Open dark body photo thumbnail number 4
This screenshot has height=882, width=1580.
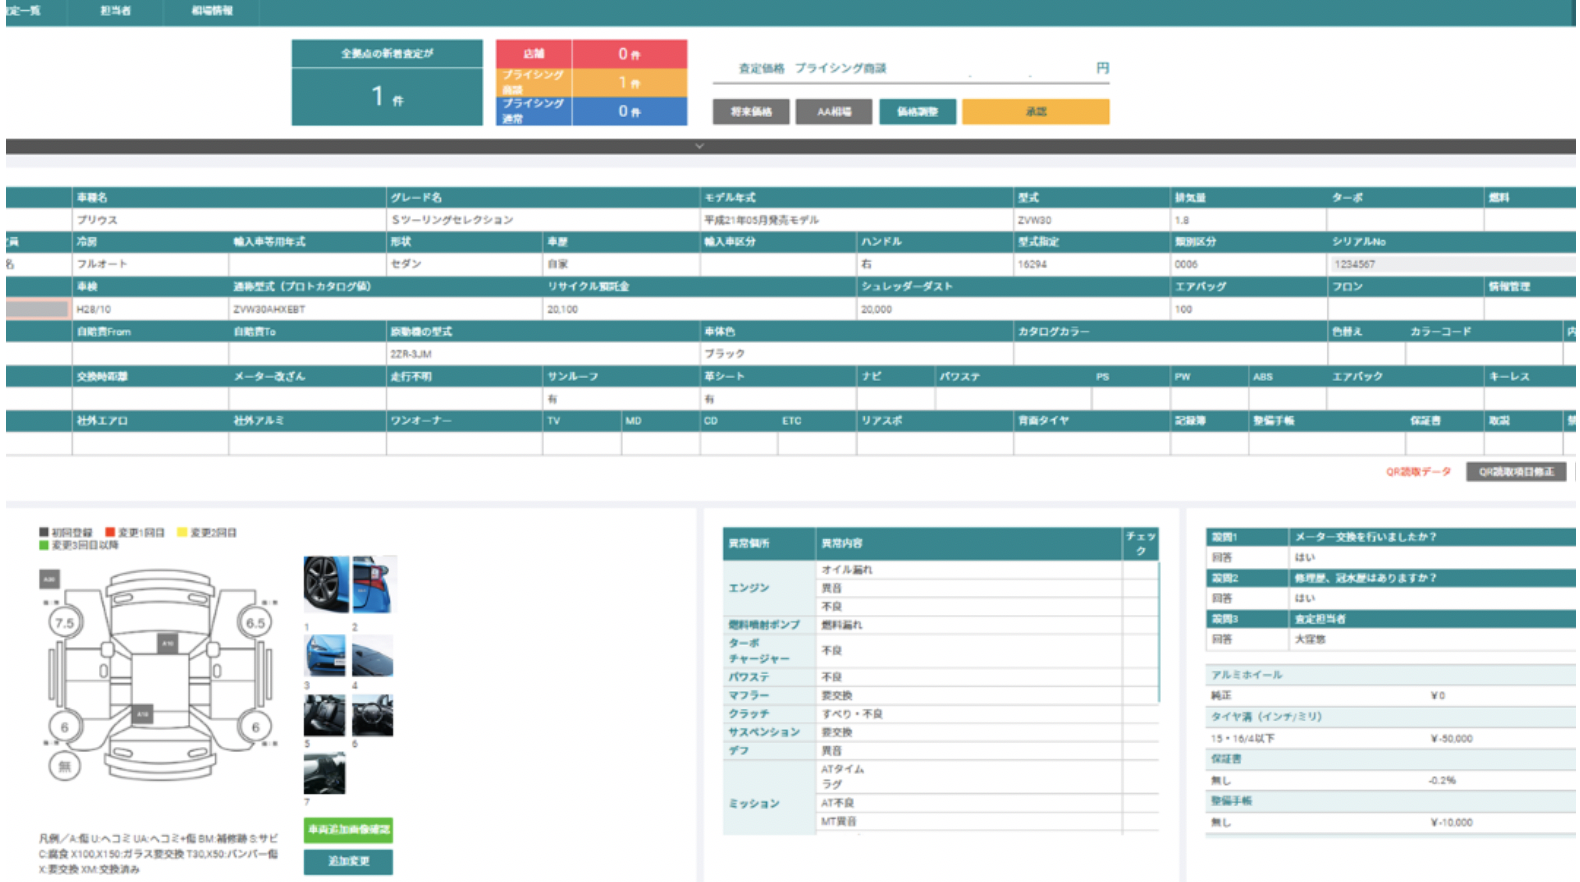373,656
